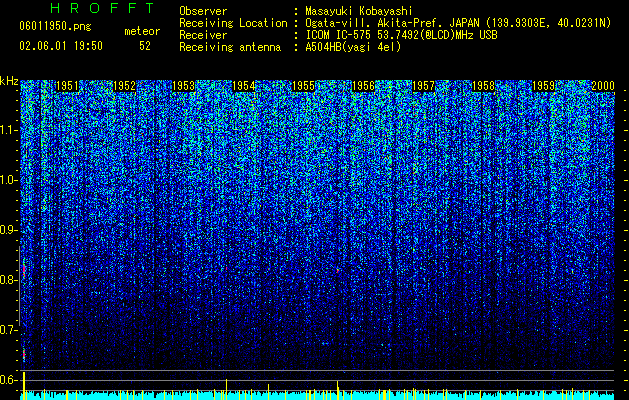629x400 pixels.
Task: Select the ICOM IC-575 53.7492 MHz USB text
Action: click(x=401, y=35)
